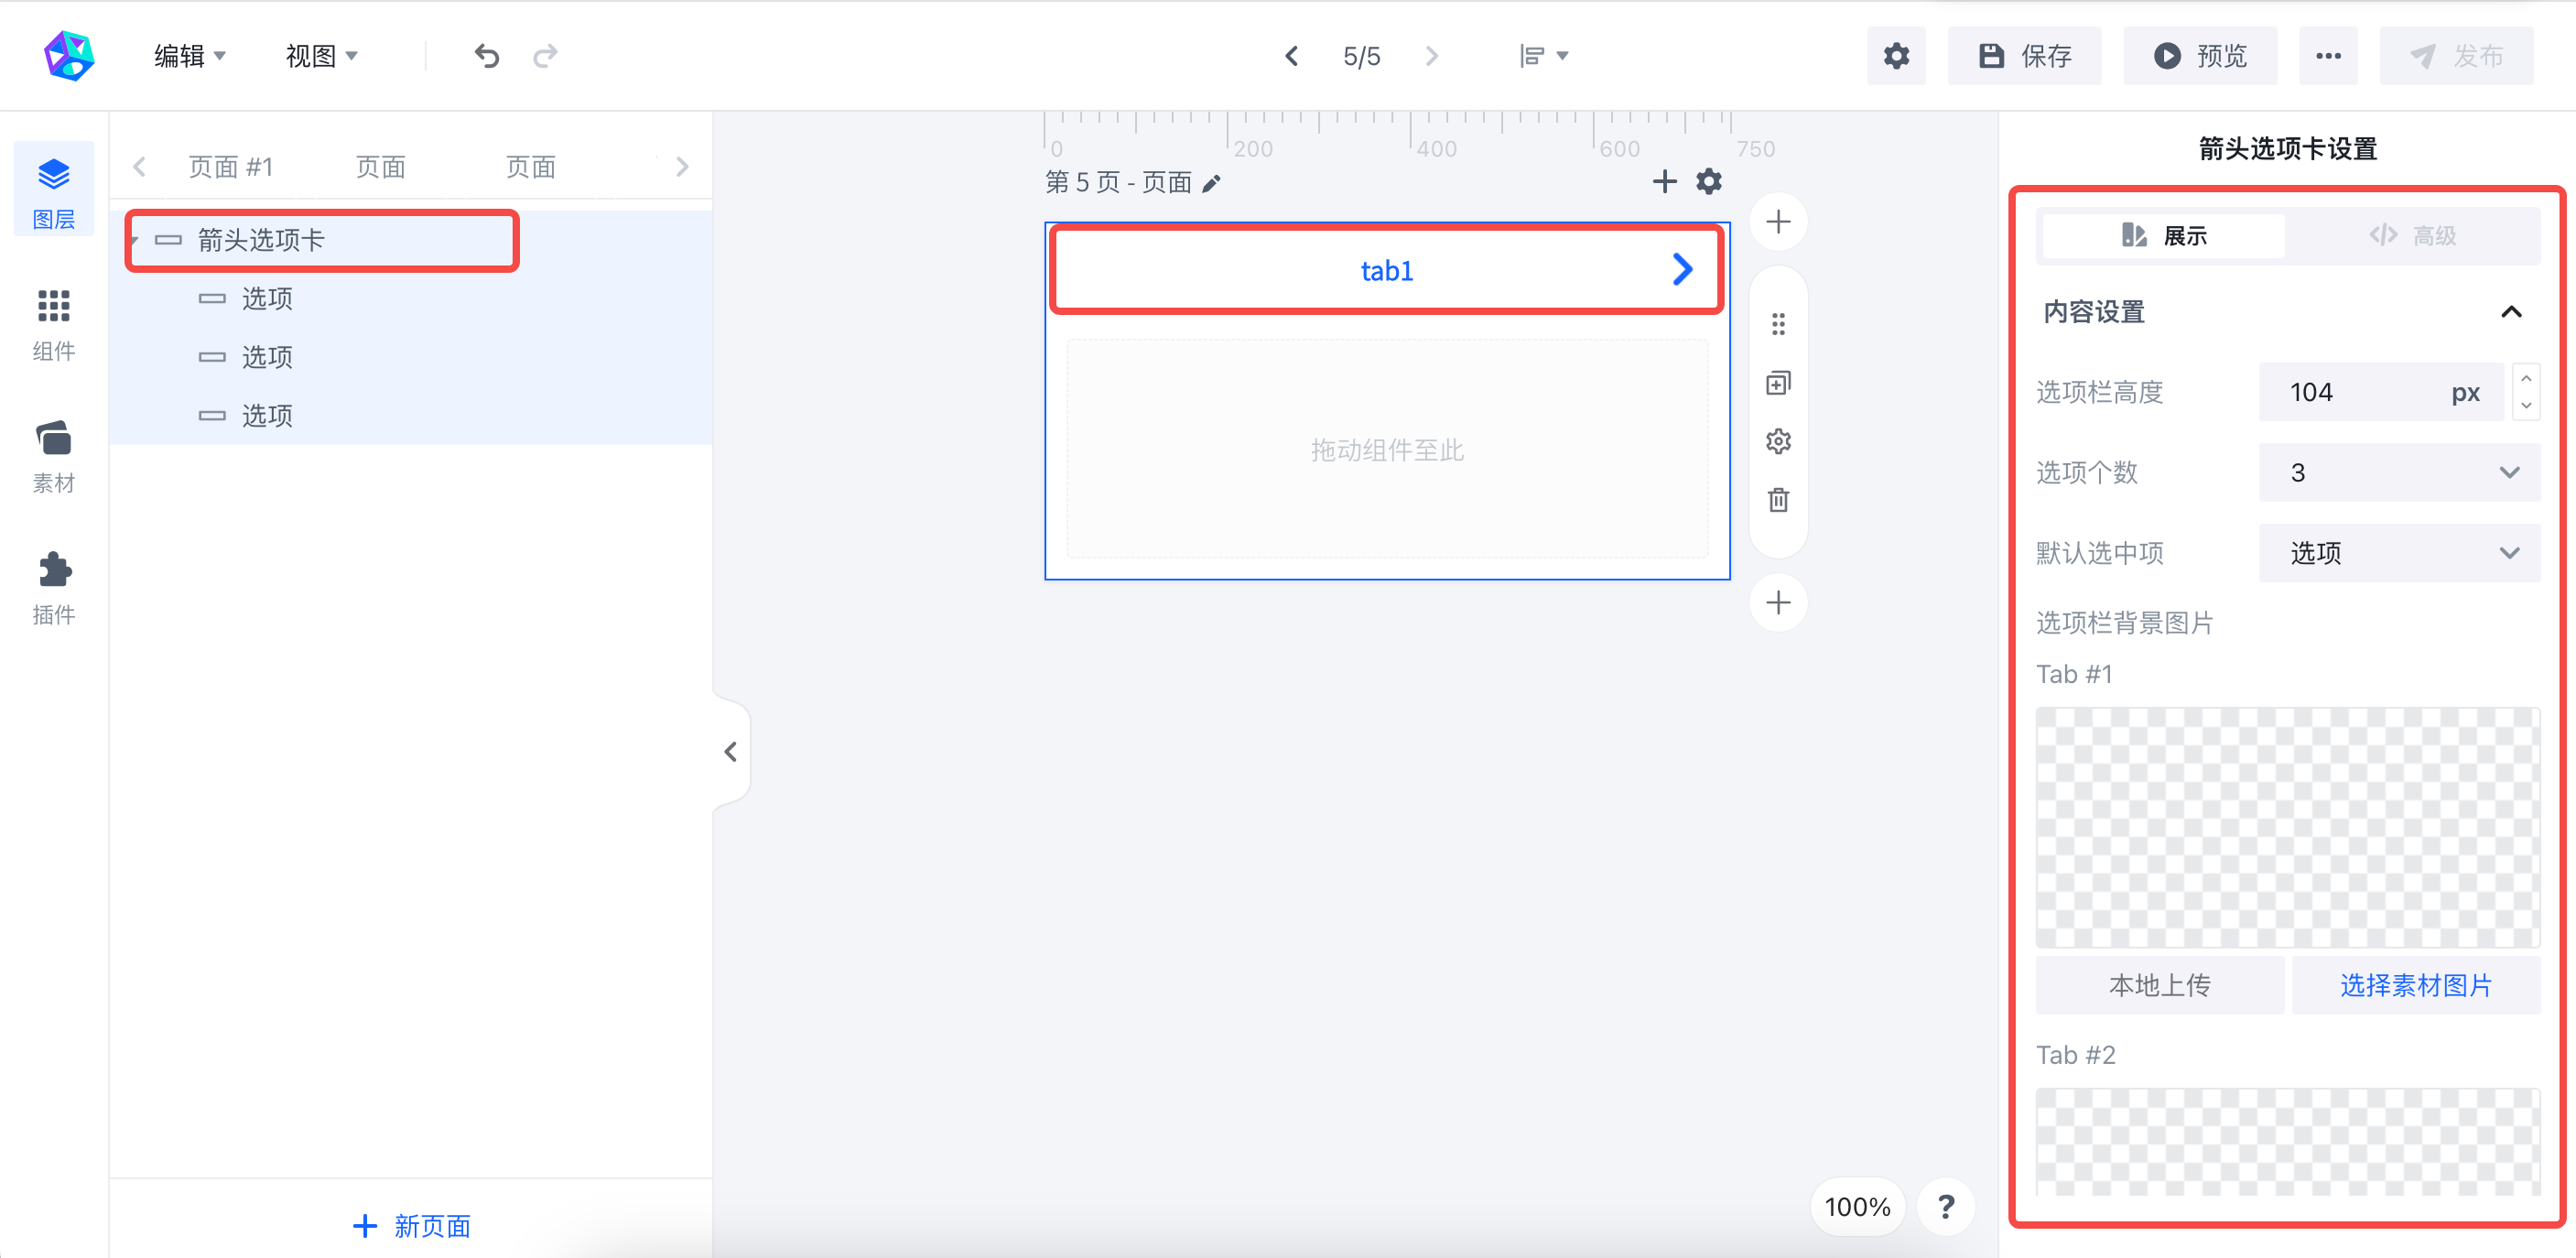Open page settings gear beside title
The height and width of the screenshot is (1258, 2576).
(1709, 181)
